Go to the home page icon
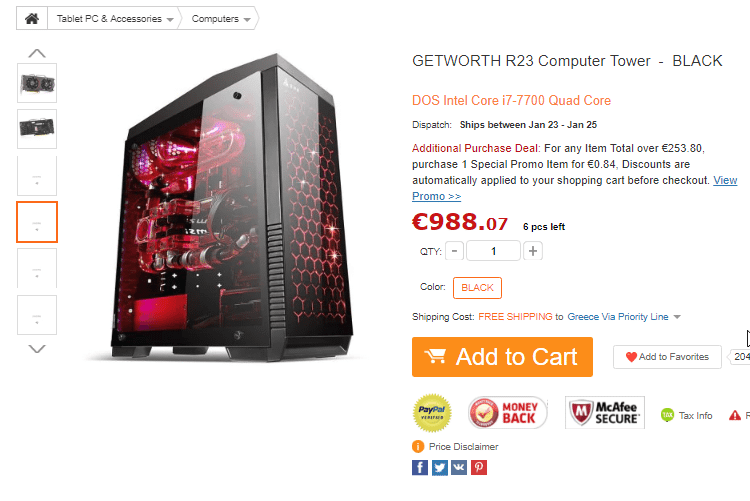 click(x=32, y=19)
